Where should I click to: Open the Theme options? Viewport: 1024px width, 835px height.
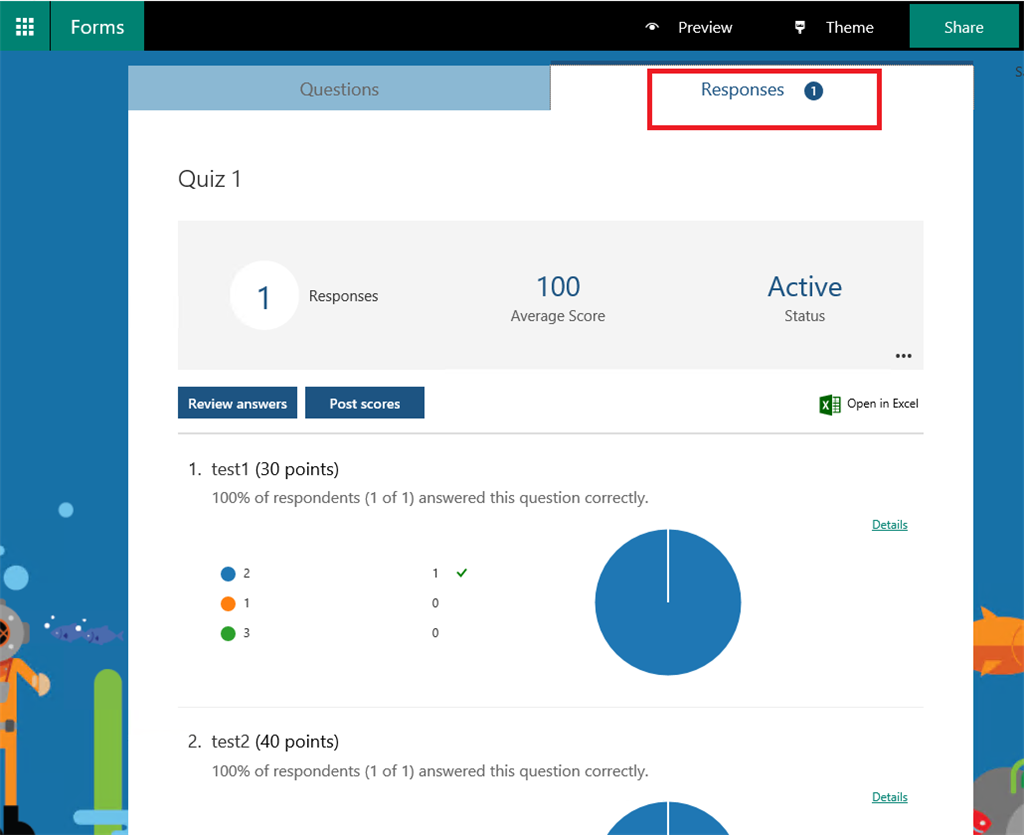tap(849, 27)
